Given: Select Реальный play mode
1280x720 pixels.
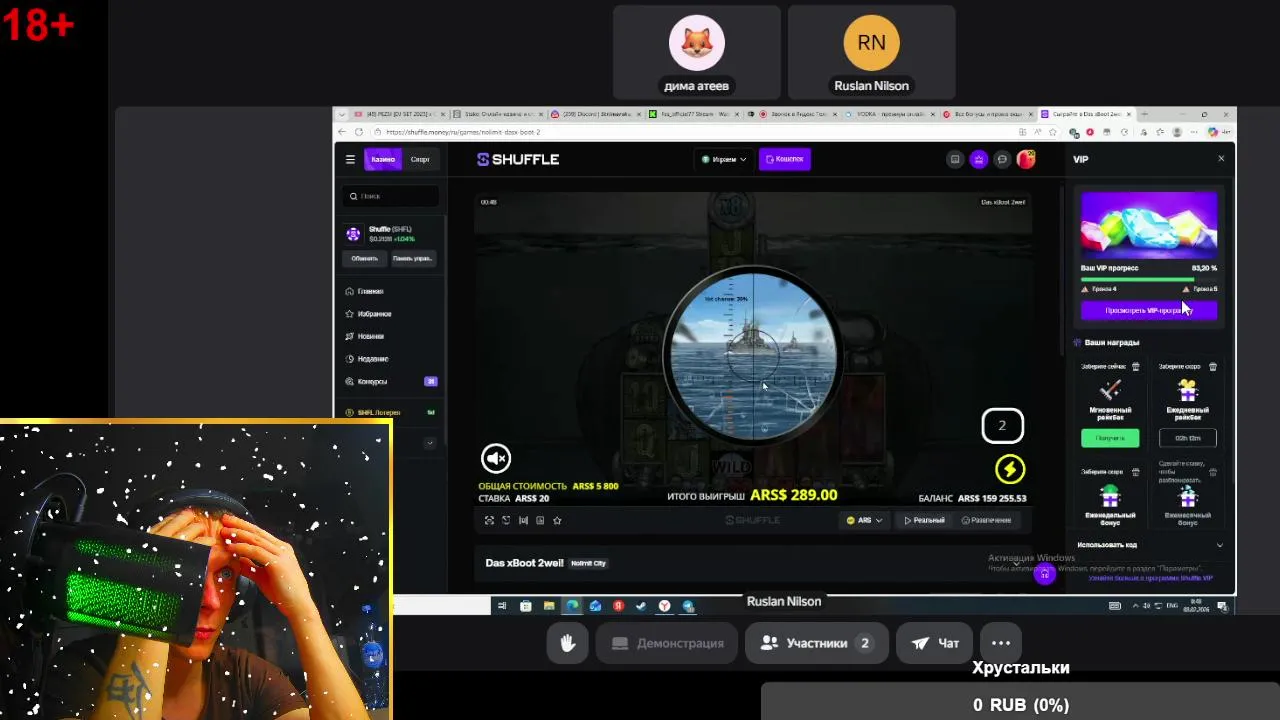Looking at the screenshot, I should [925, 520].
